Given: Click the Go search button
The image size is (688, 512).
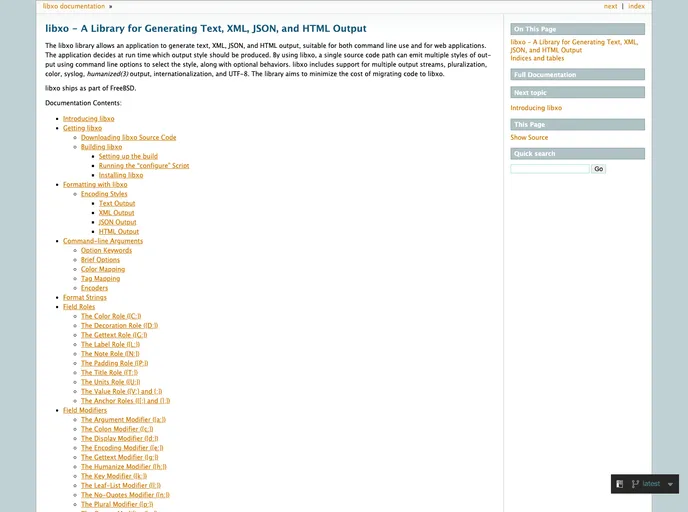Looking at the screenshot, I should pyautogui.click(x=598, y=169).
